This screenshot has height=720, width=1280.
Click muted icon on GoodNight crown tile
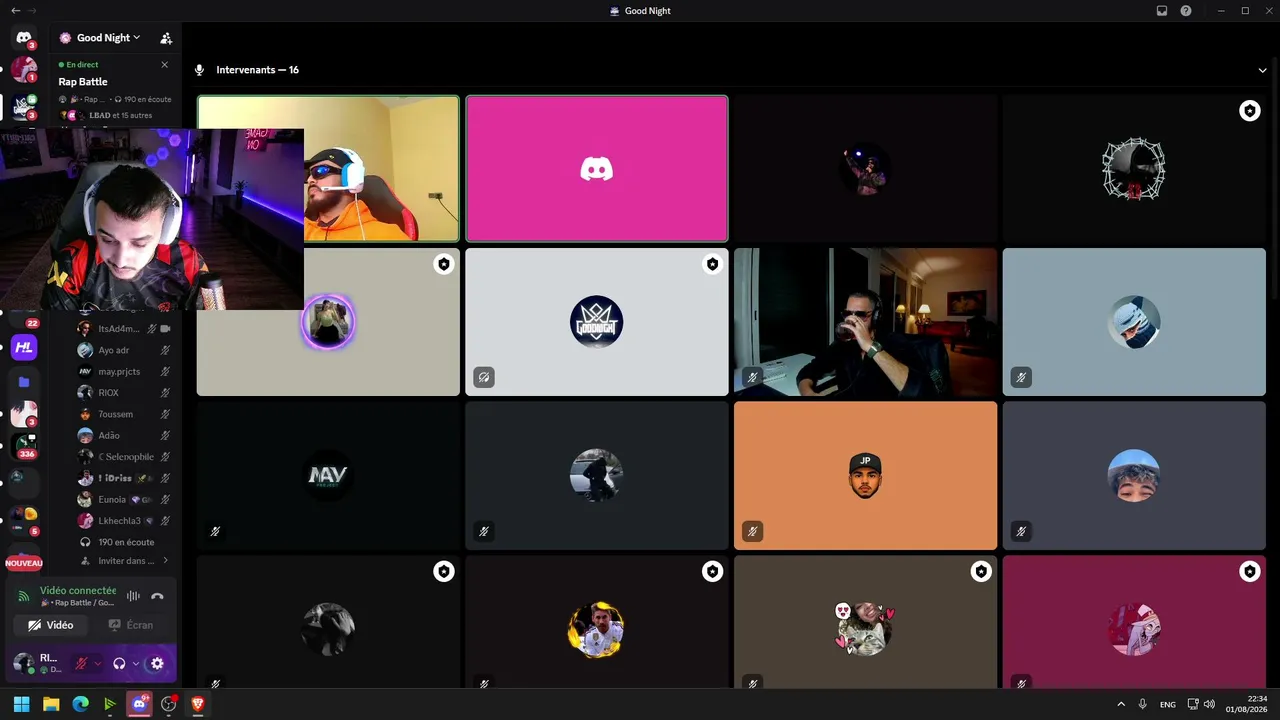pos(484,378)
